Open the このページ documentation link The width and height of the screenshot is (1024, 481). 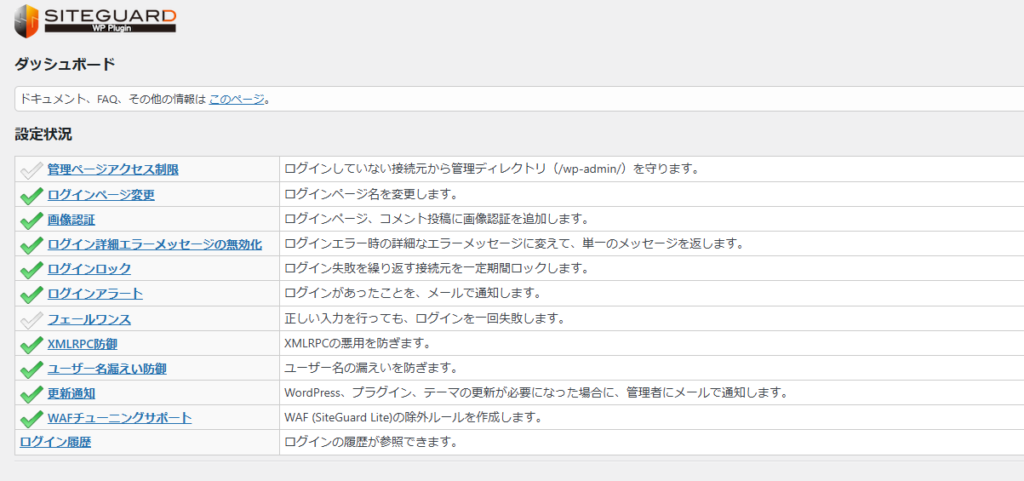click(x=237, y=99)
